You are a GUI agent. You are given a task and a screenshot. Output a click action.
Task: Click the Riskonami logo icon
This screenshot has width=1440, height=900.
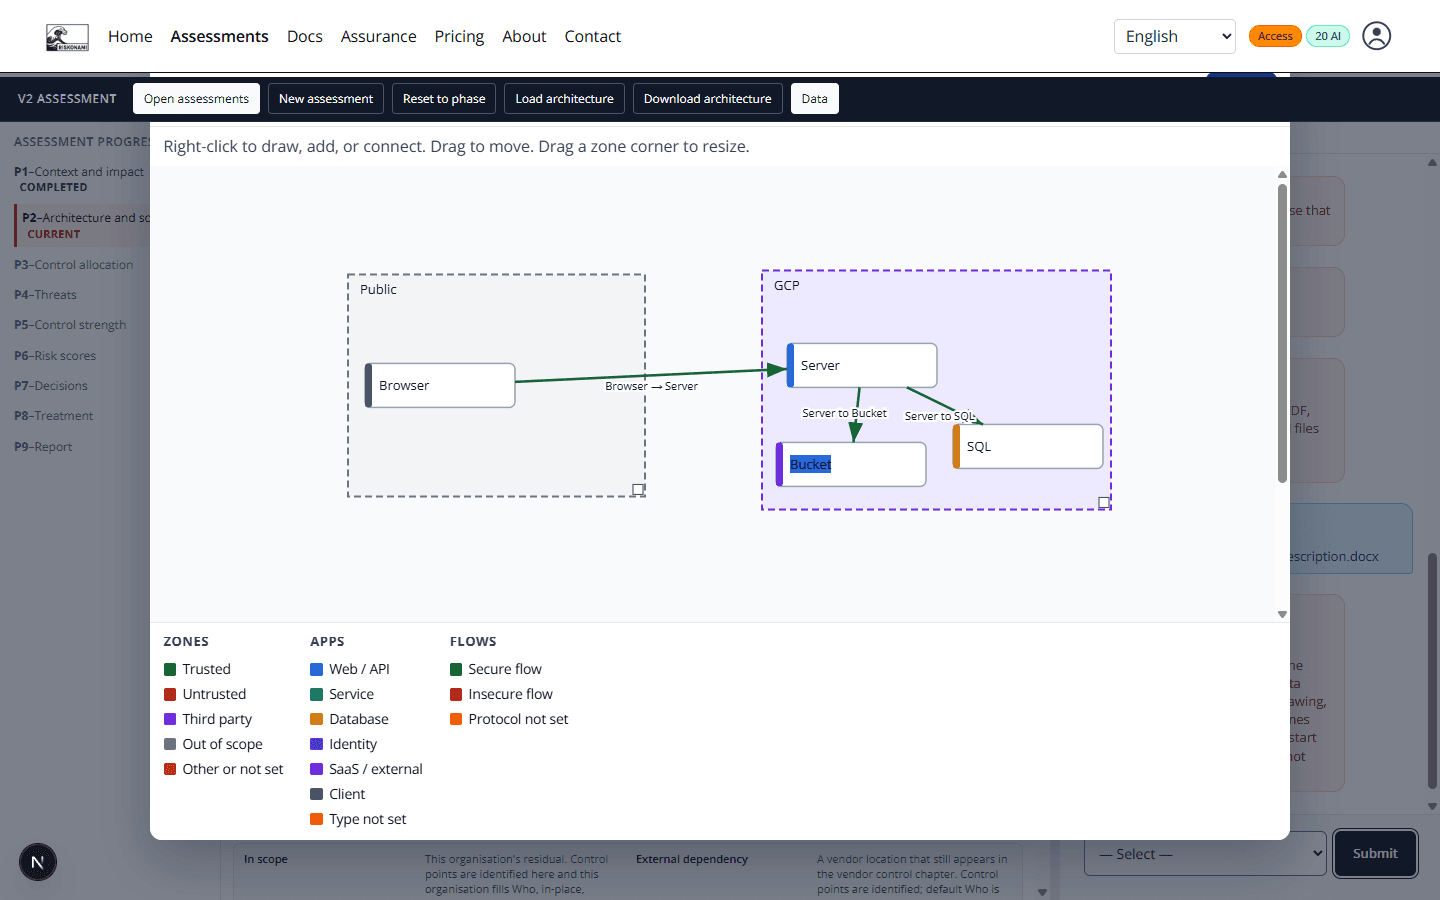tap(67, 37)
